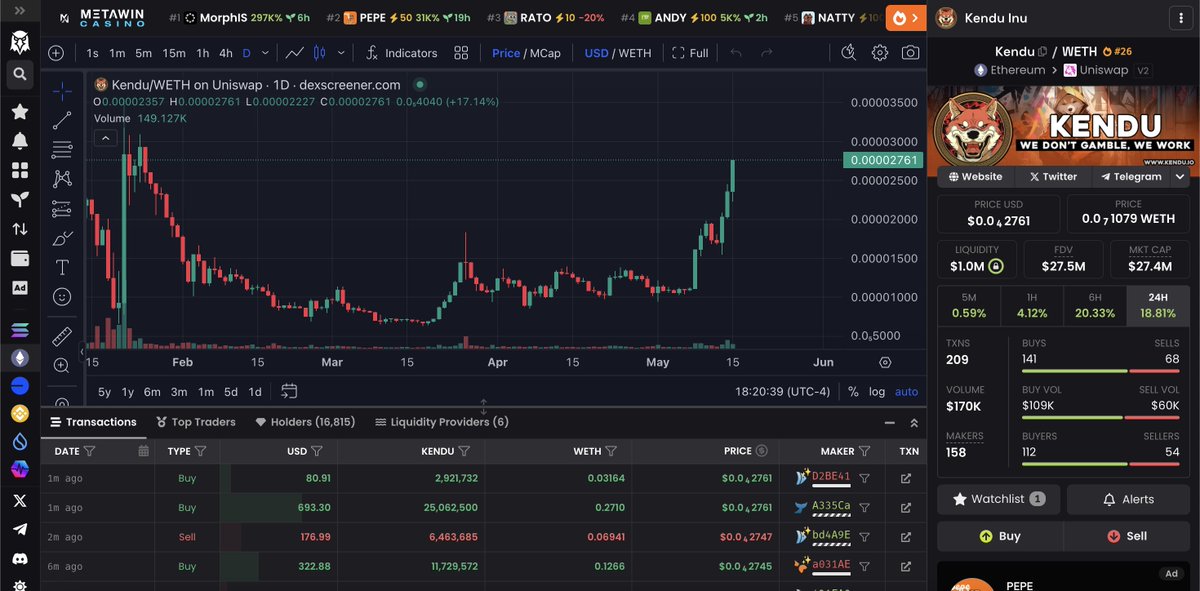Filter transactions by USD column
The width and height of the screenshot is (1200, 591).
pyautogui.click(x=317, y=451)
